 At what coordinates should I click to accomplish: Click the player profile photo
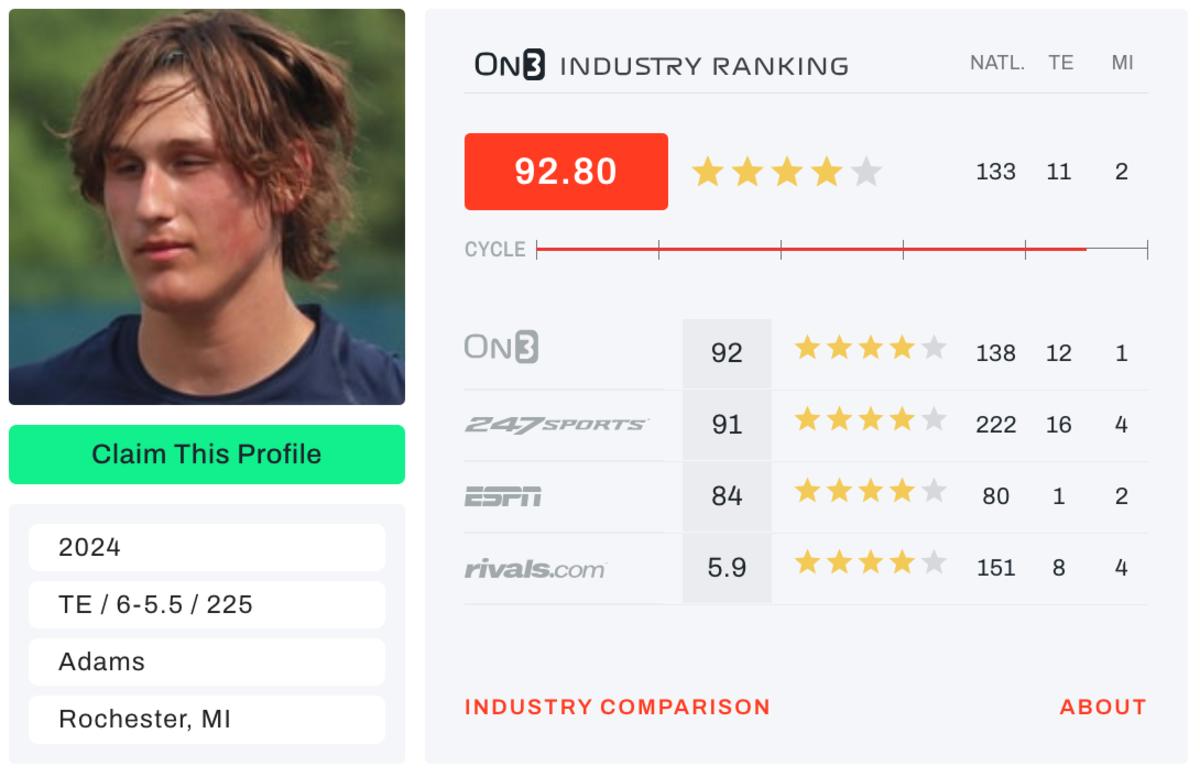point(207,207)
